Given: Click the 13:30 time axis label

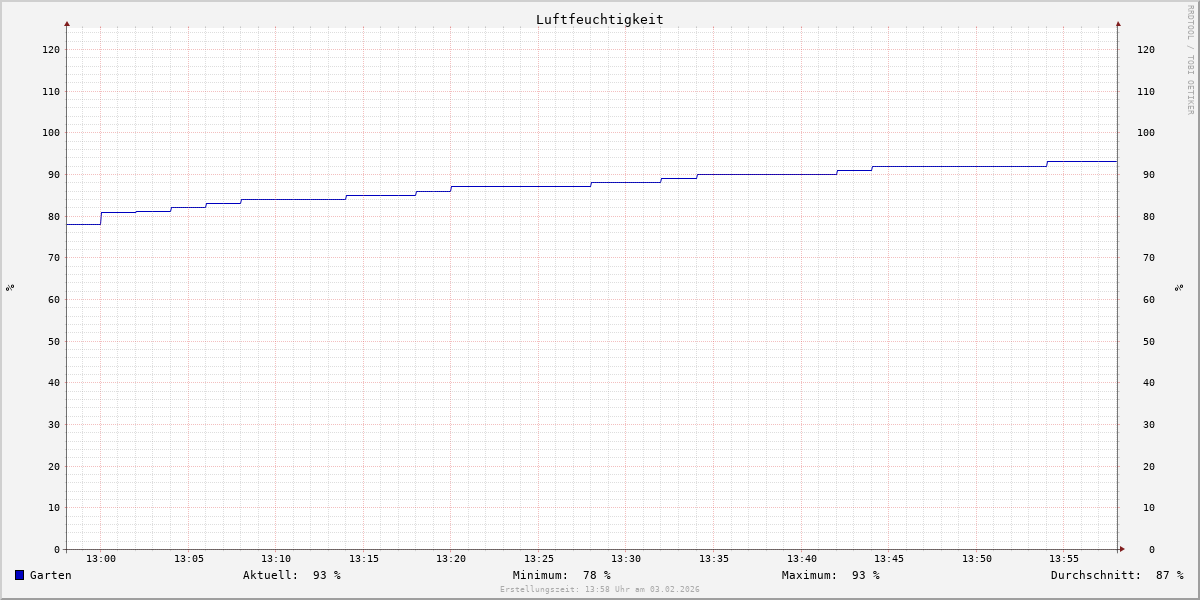Looking at the screenshot, I should [x=626, y=559].
